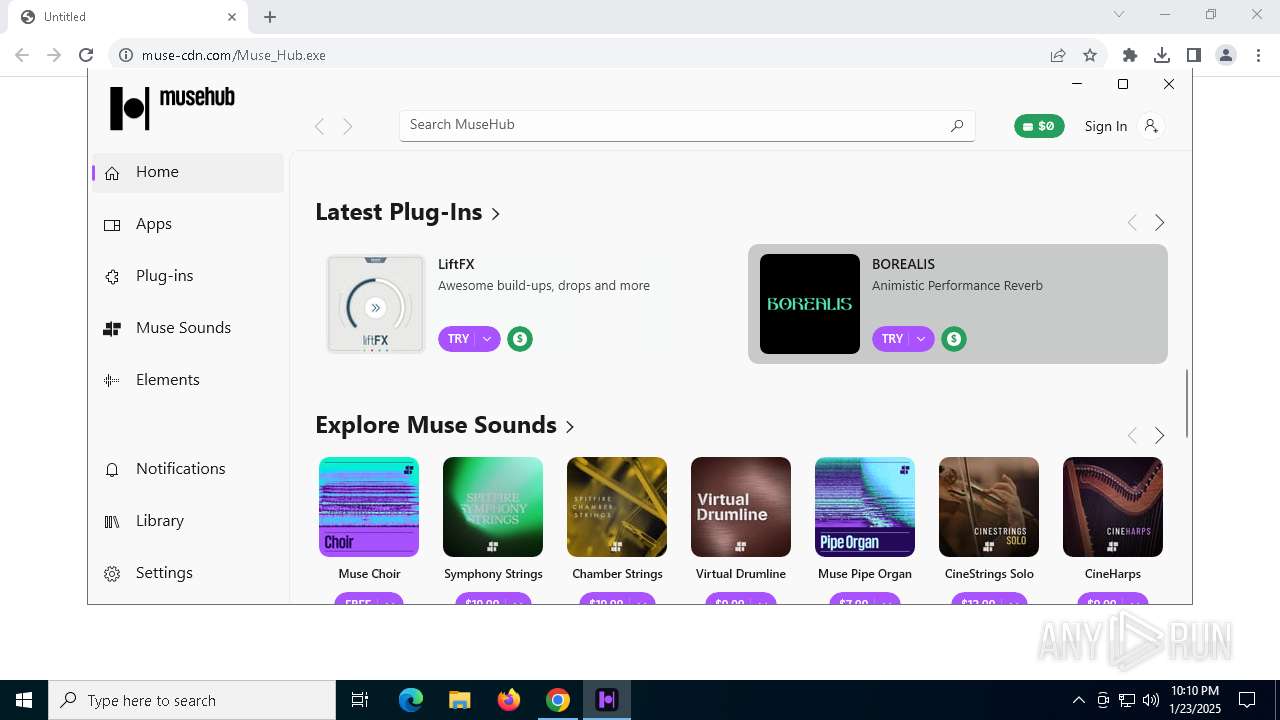Show previous Latest Plug-Ins items
1280x720 pixels.
[x=1132, y=223]
